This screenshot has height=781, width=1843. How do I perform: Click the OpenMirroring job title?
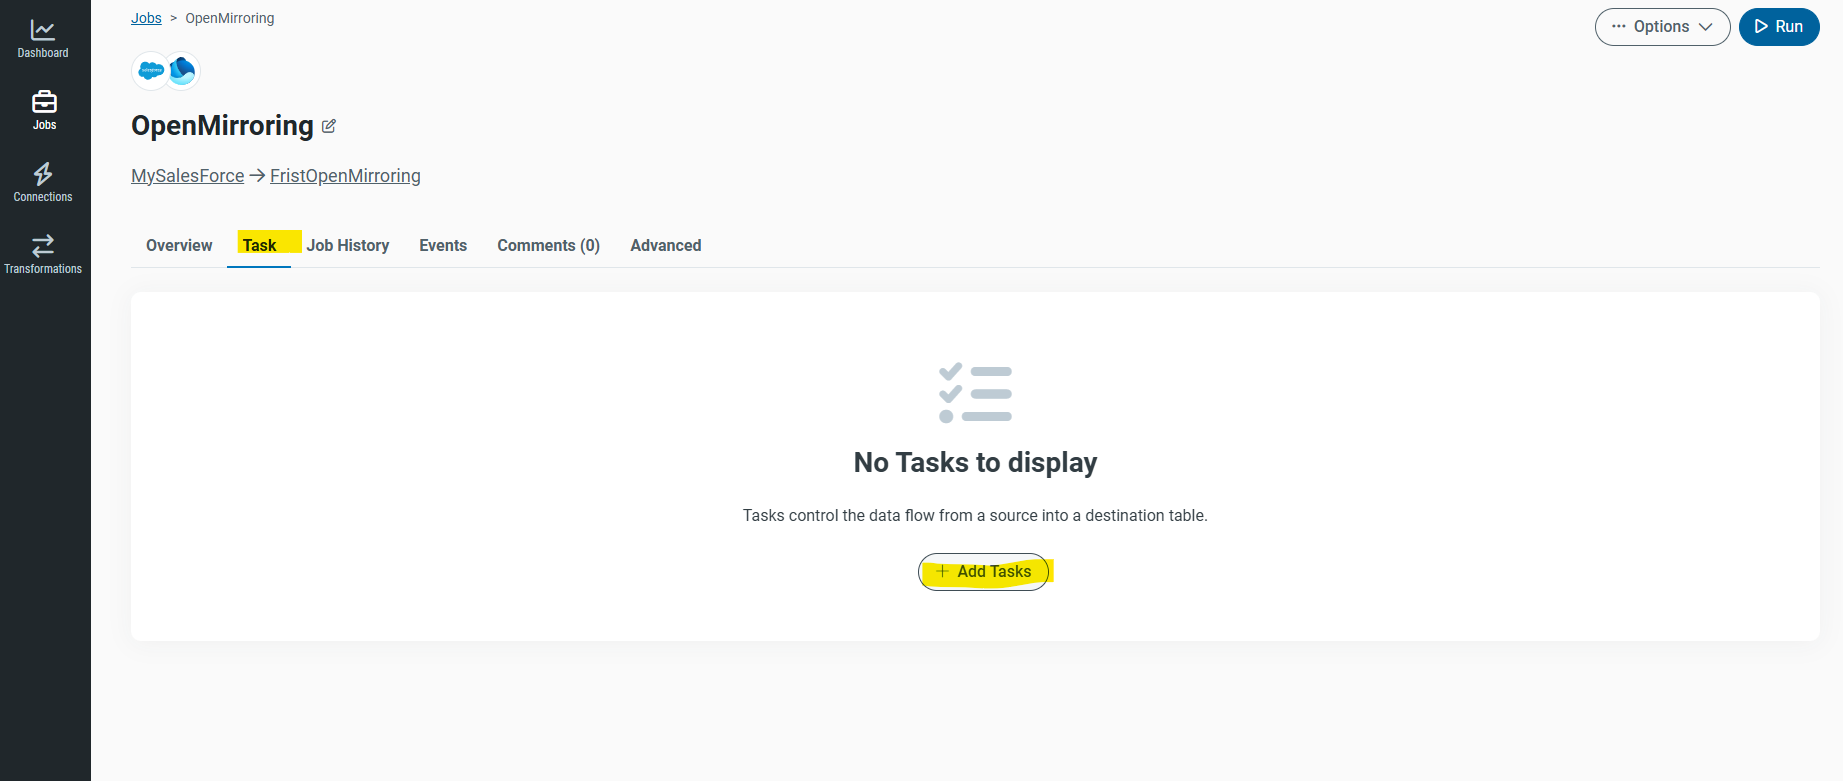coord(222,126)
